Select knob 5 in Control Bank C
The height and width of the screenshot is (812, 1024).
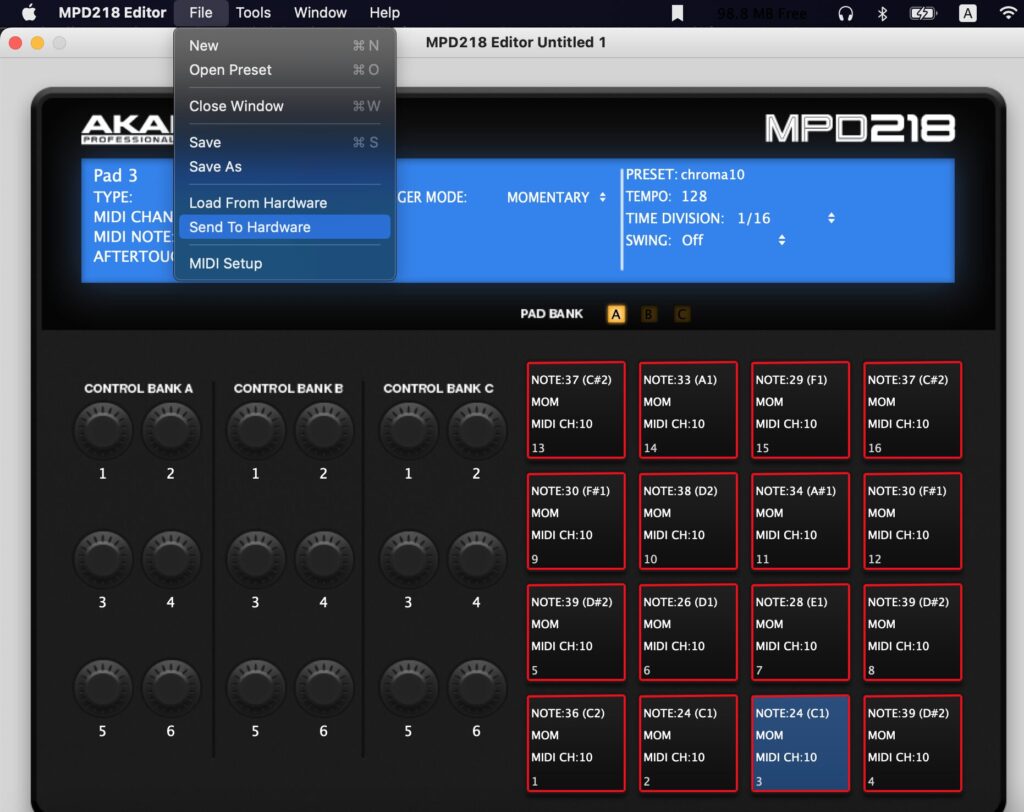[x=408, y=687]
